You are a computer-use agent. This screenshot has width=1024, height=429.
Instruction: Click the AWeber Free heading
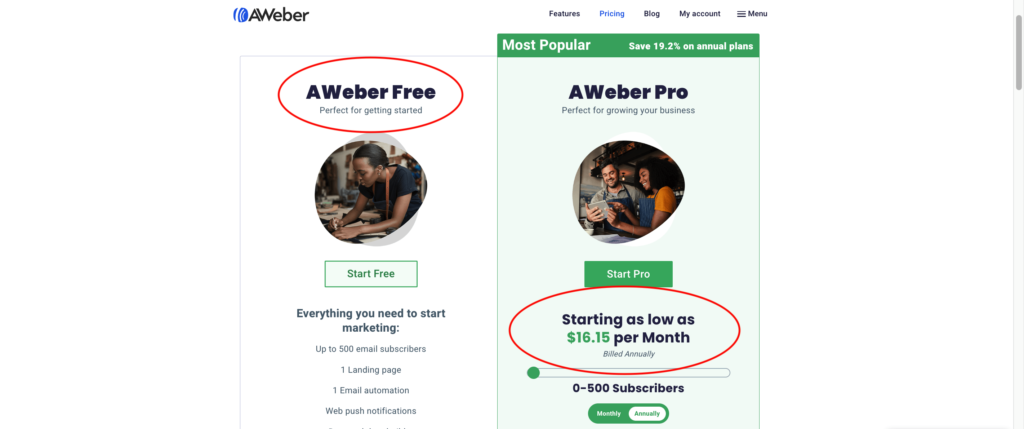371,92
